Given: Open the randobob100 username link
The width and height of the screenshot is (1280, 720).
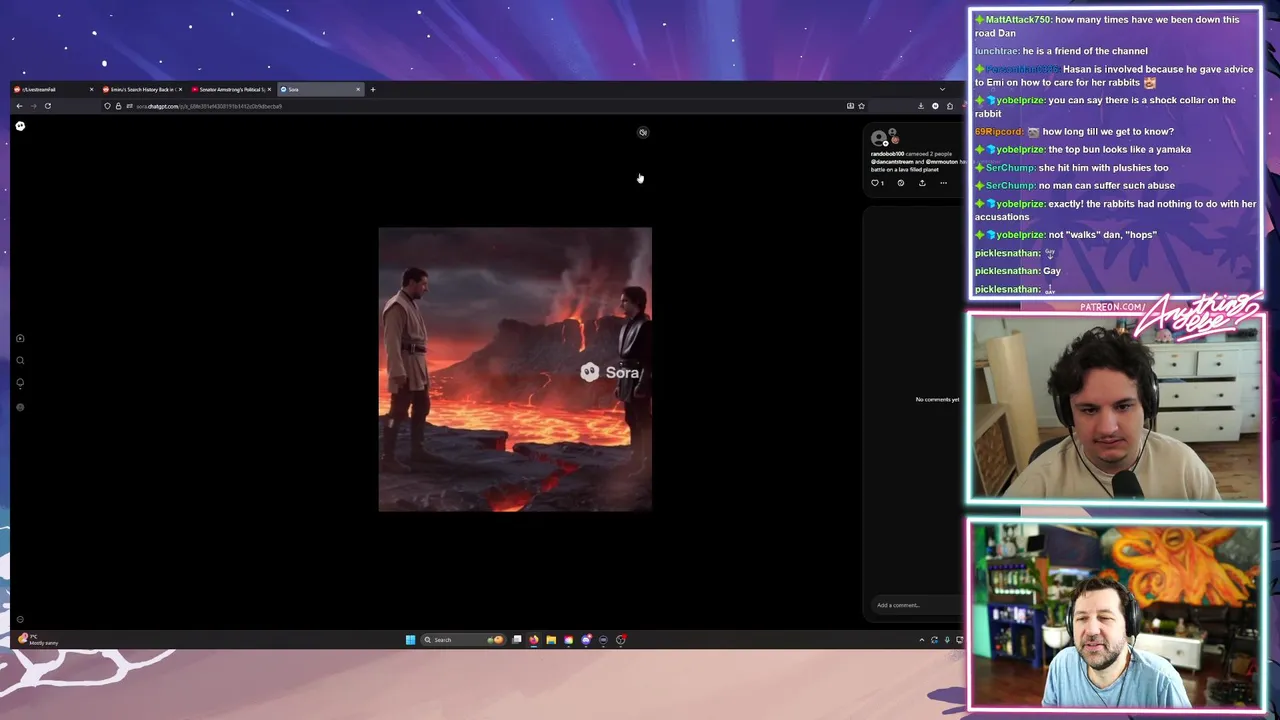Looking at the screenshot, I should coord(887,154).
